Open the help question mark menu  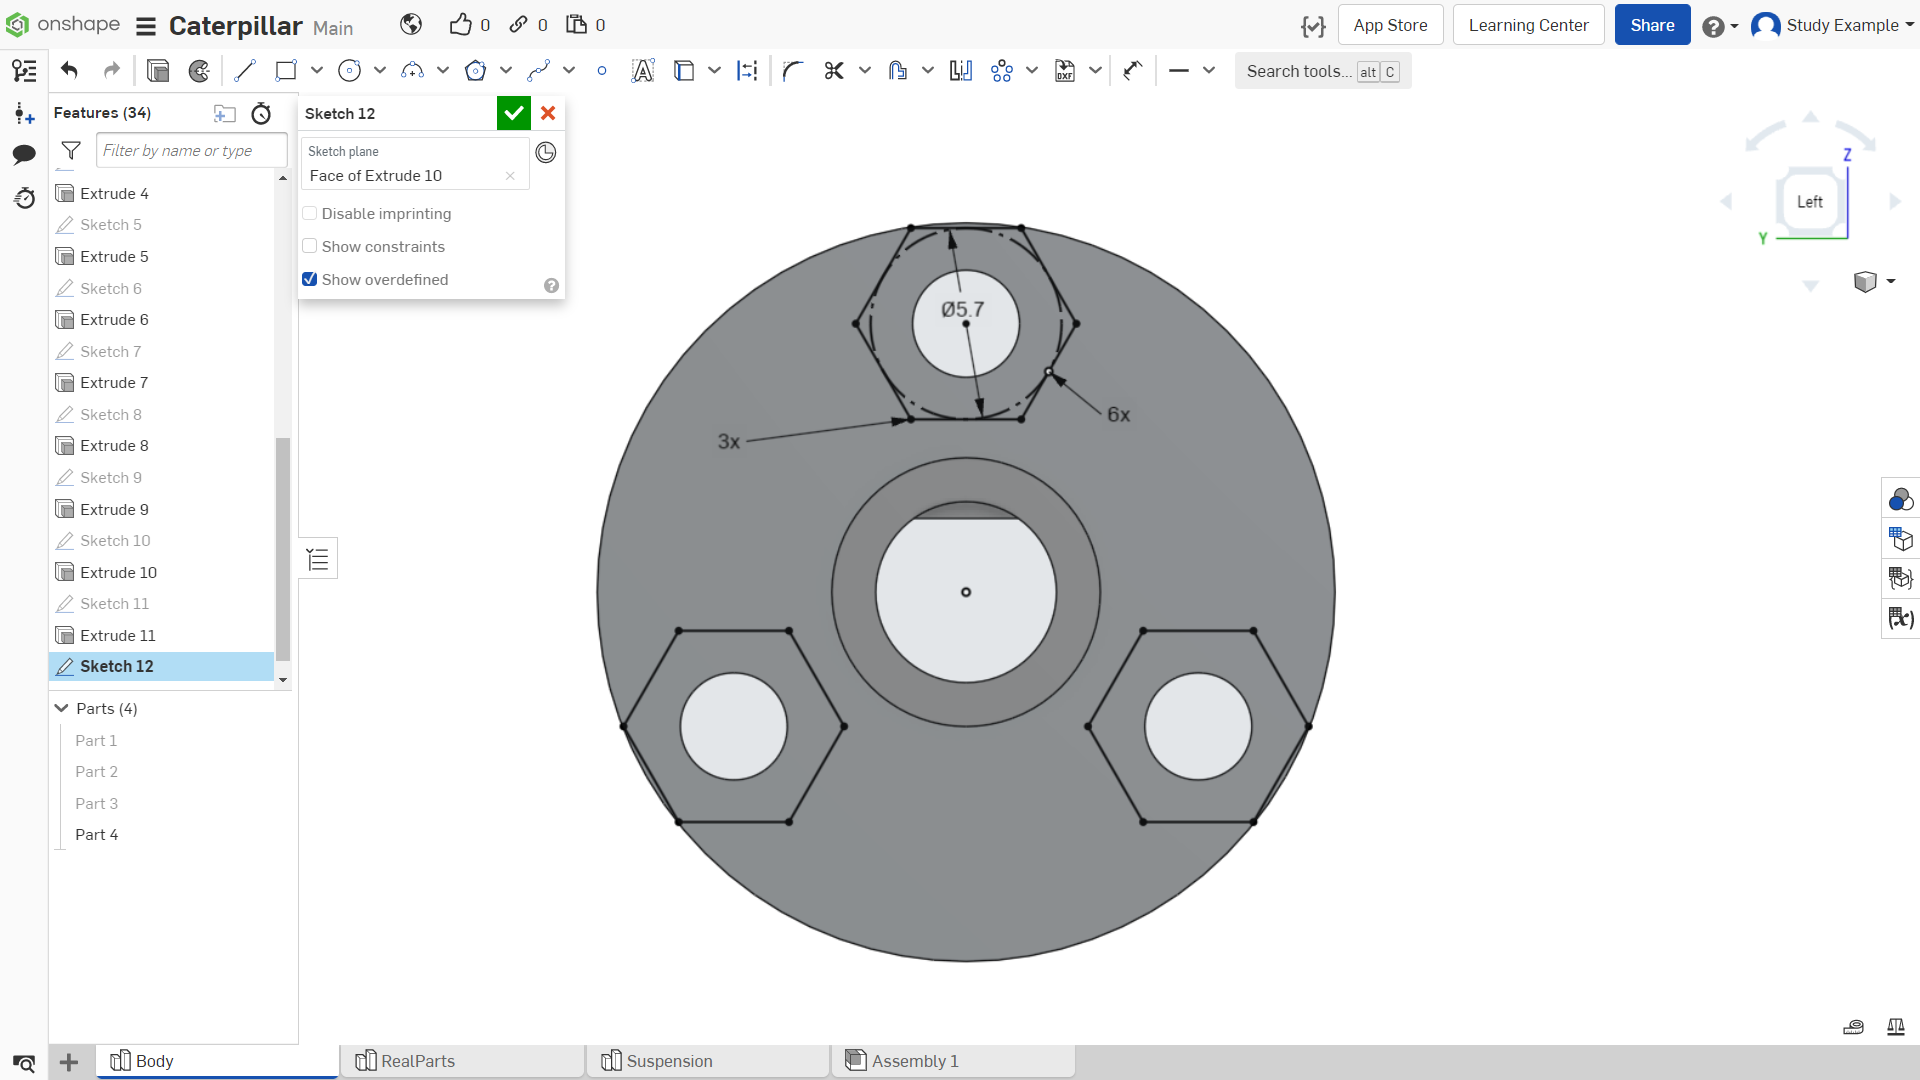coord(1720,26)
